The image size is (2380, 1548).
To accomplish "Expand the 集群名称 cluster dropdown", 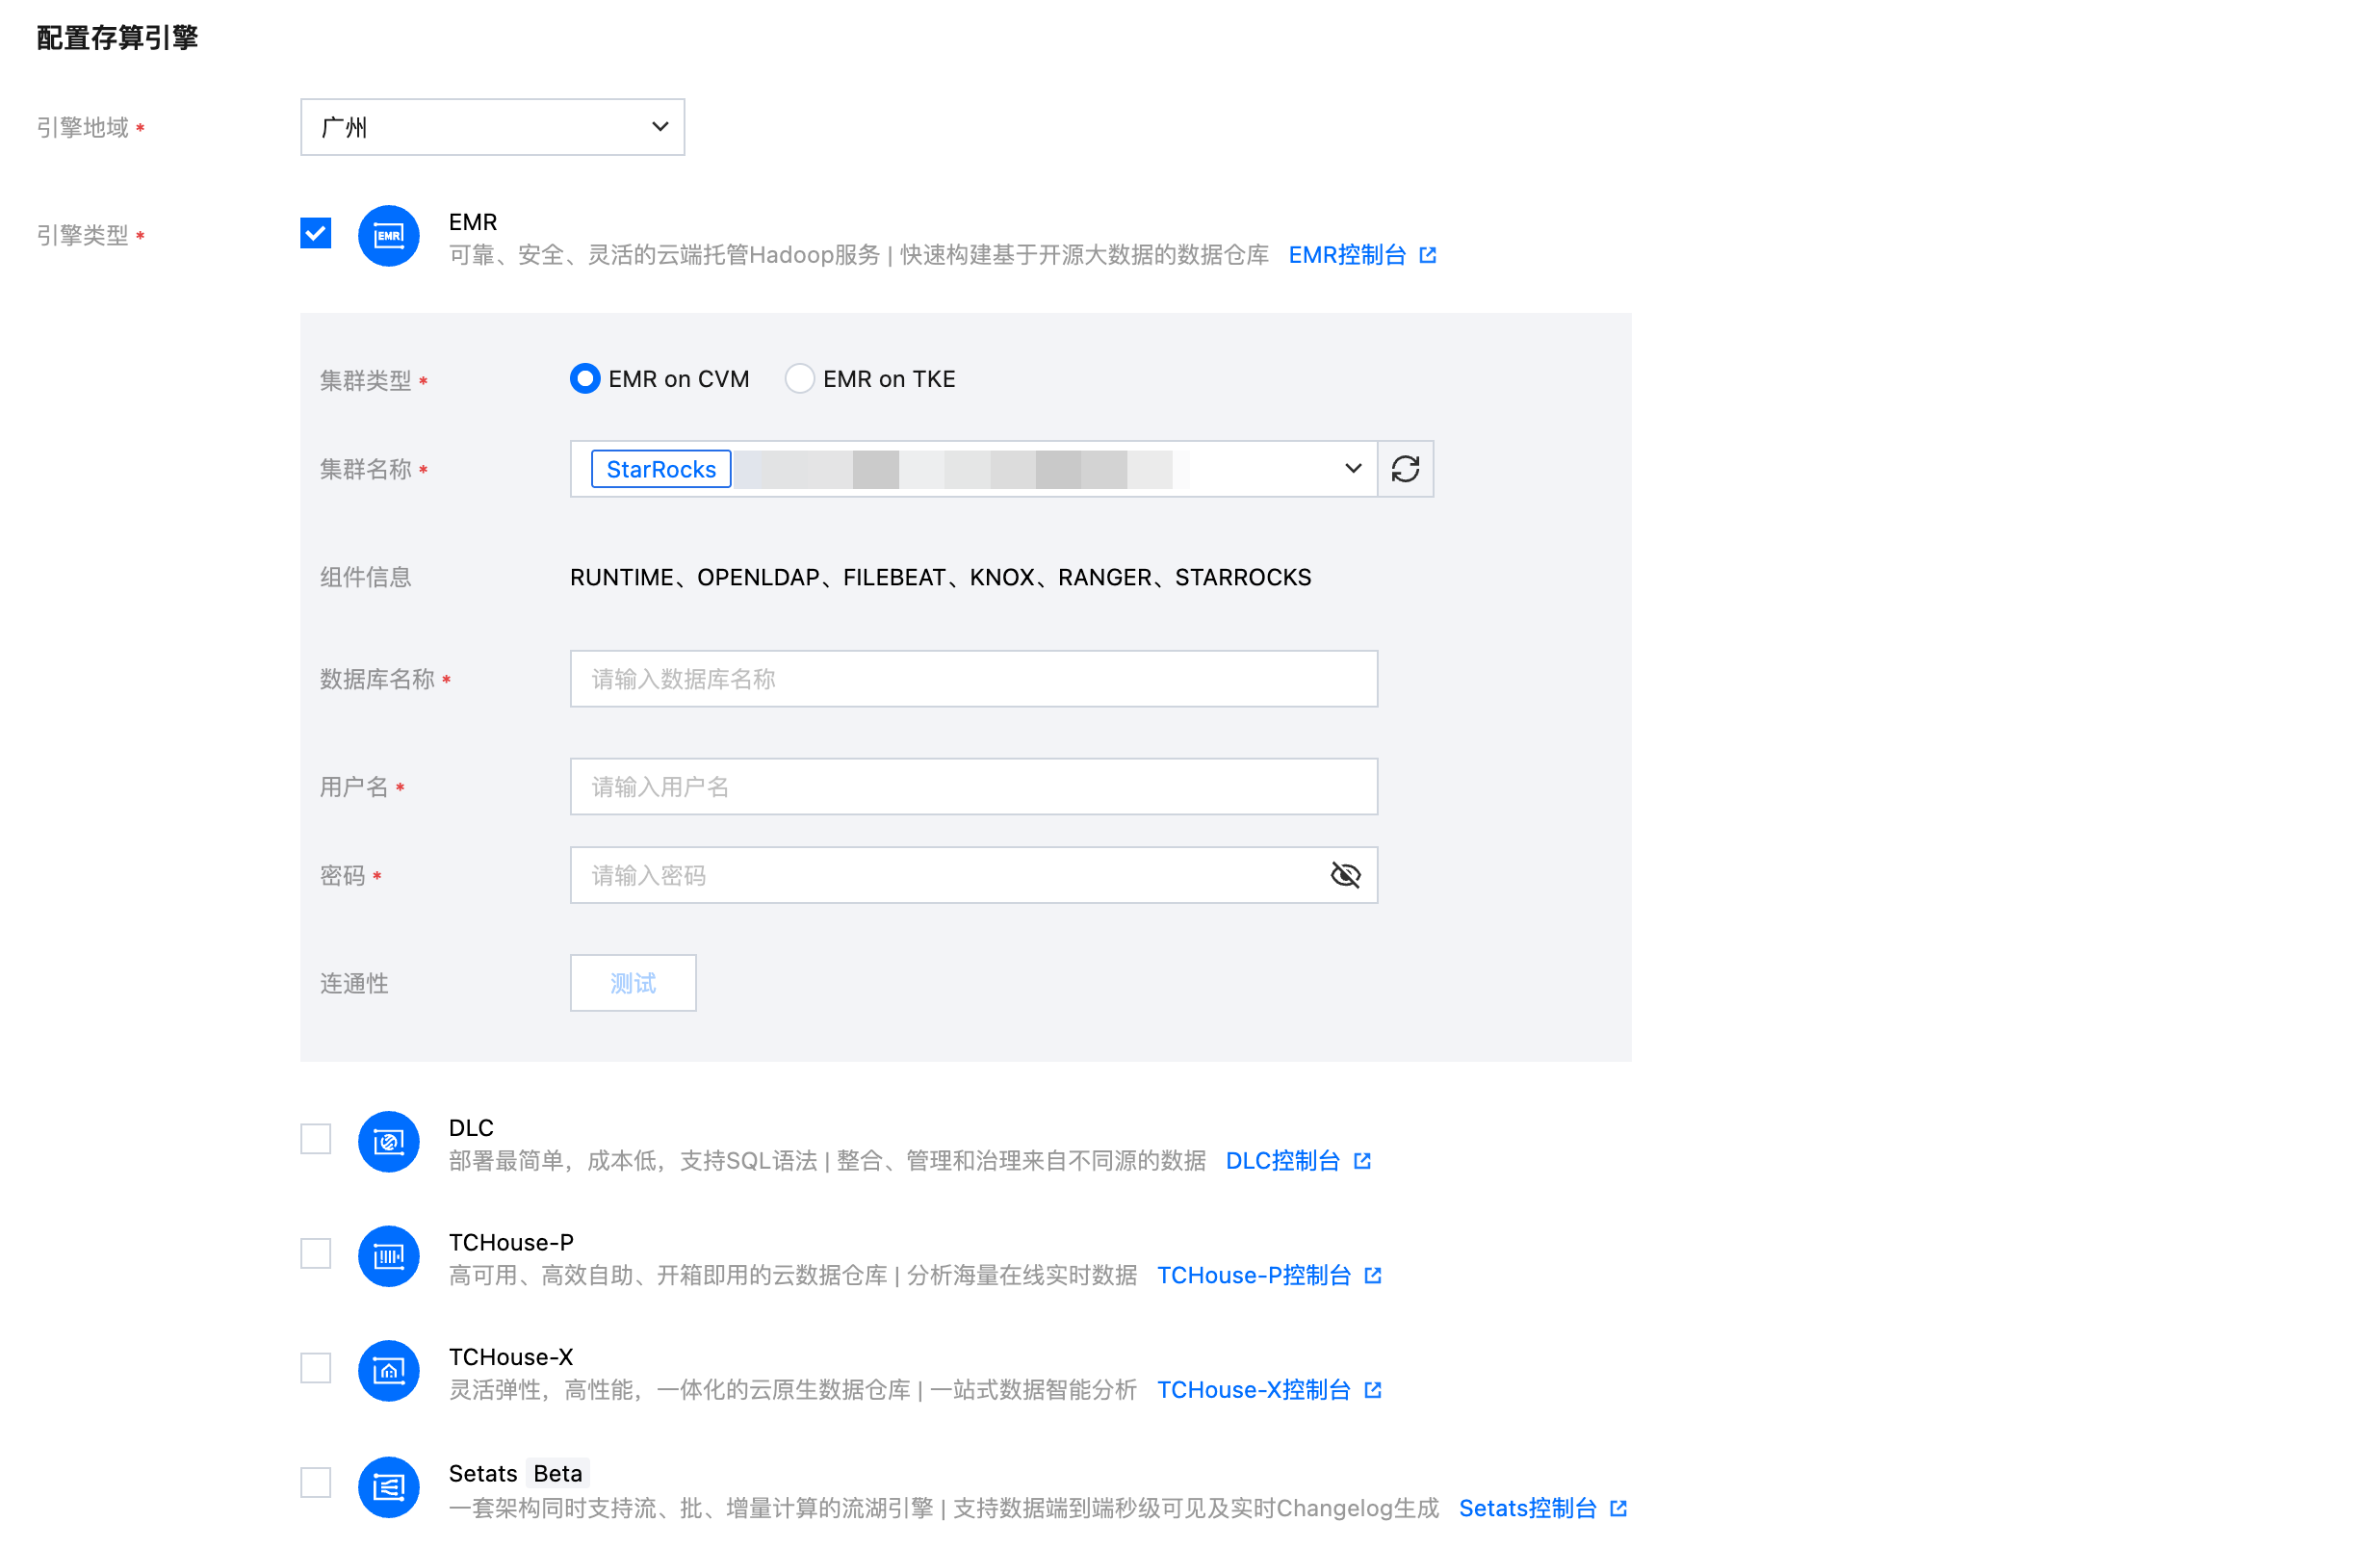I will coord(1352,469).
